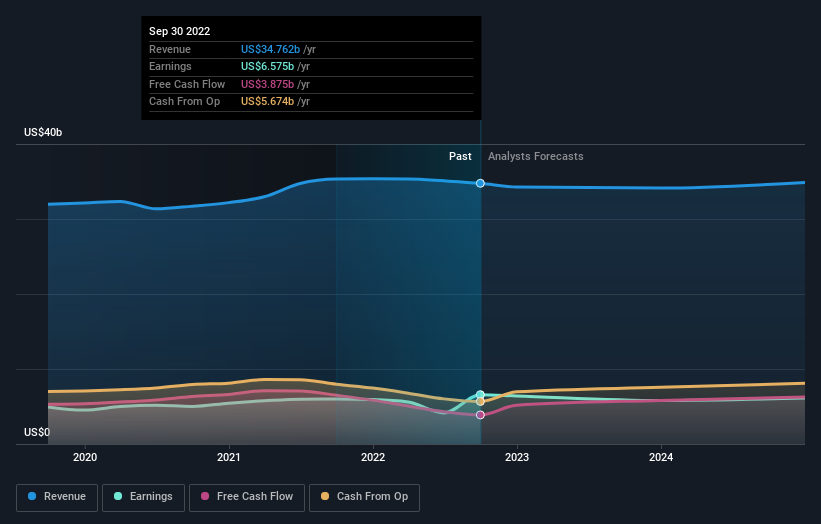Click the 2020 x-axis label
This screenshot has height=524, width=821.
85,458
